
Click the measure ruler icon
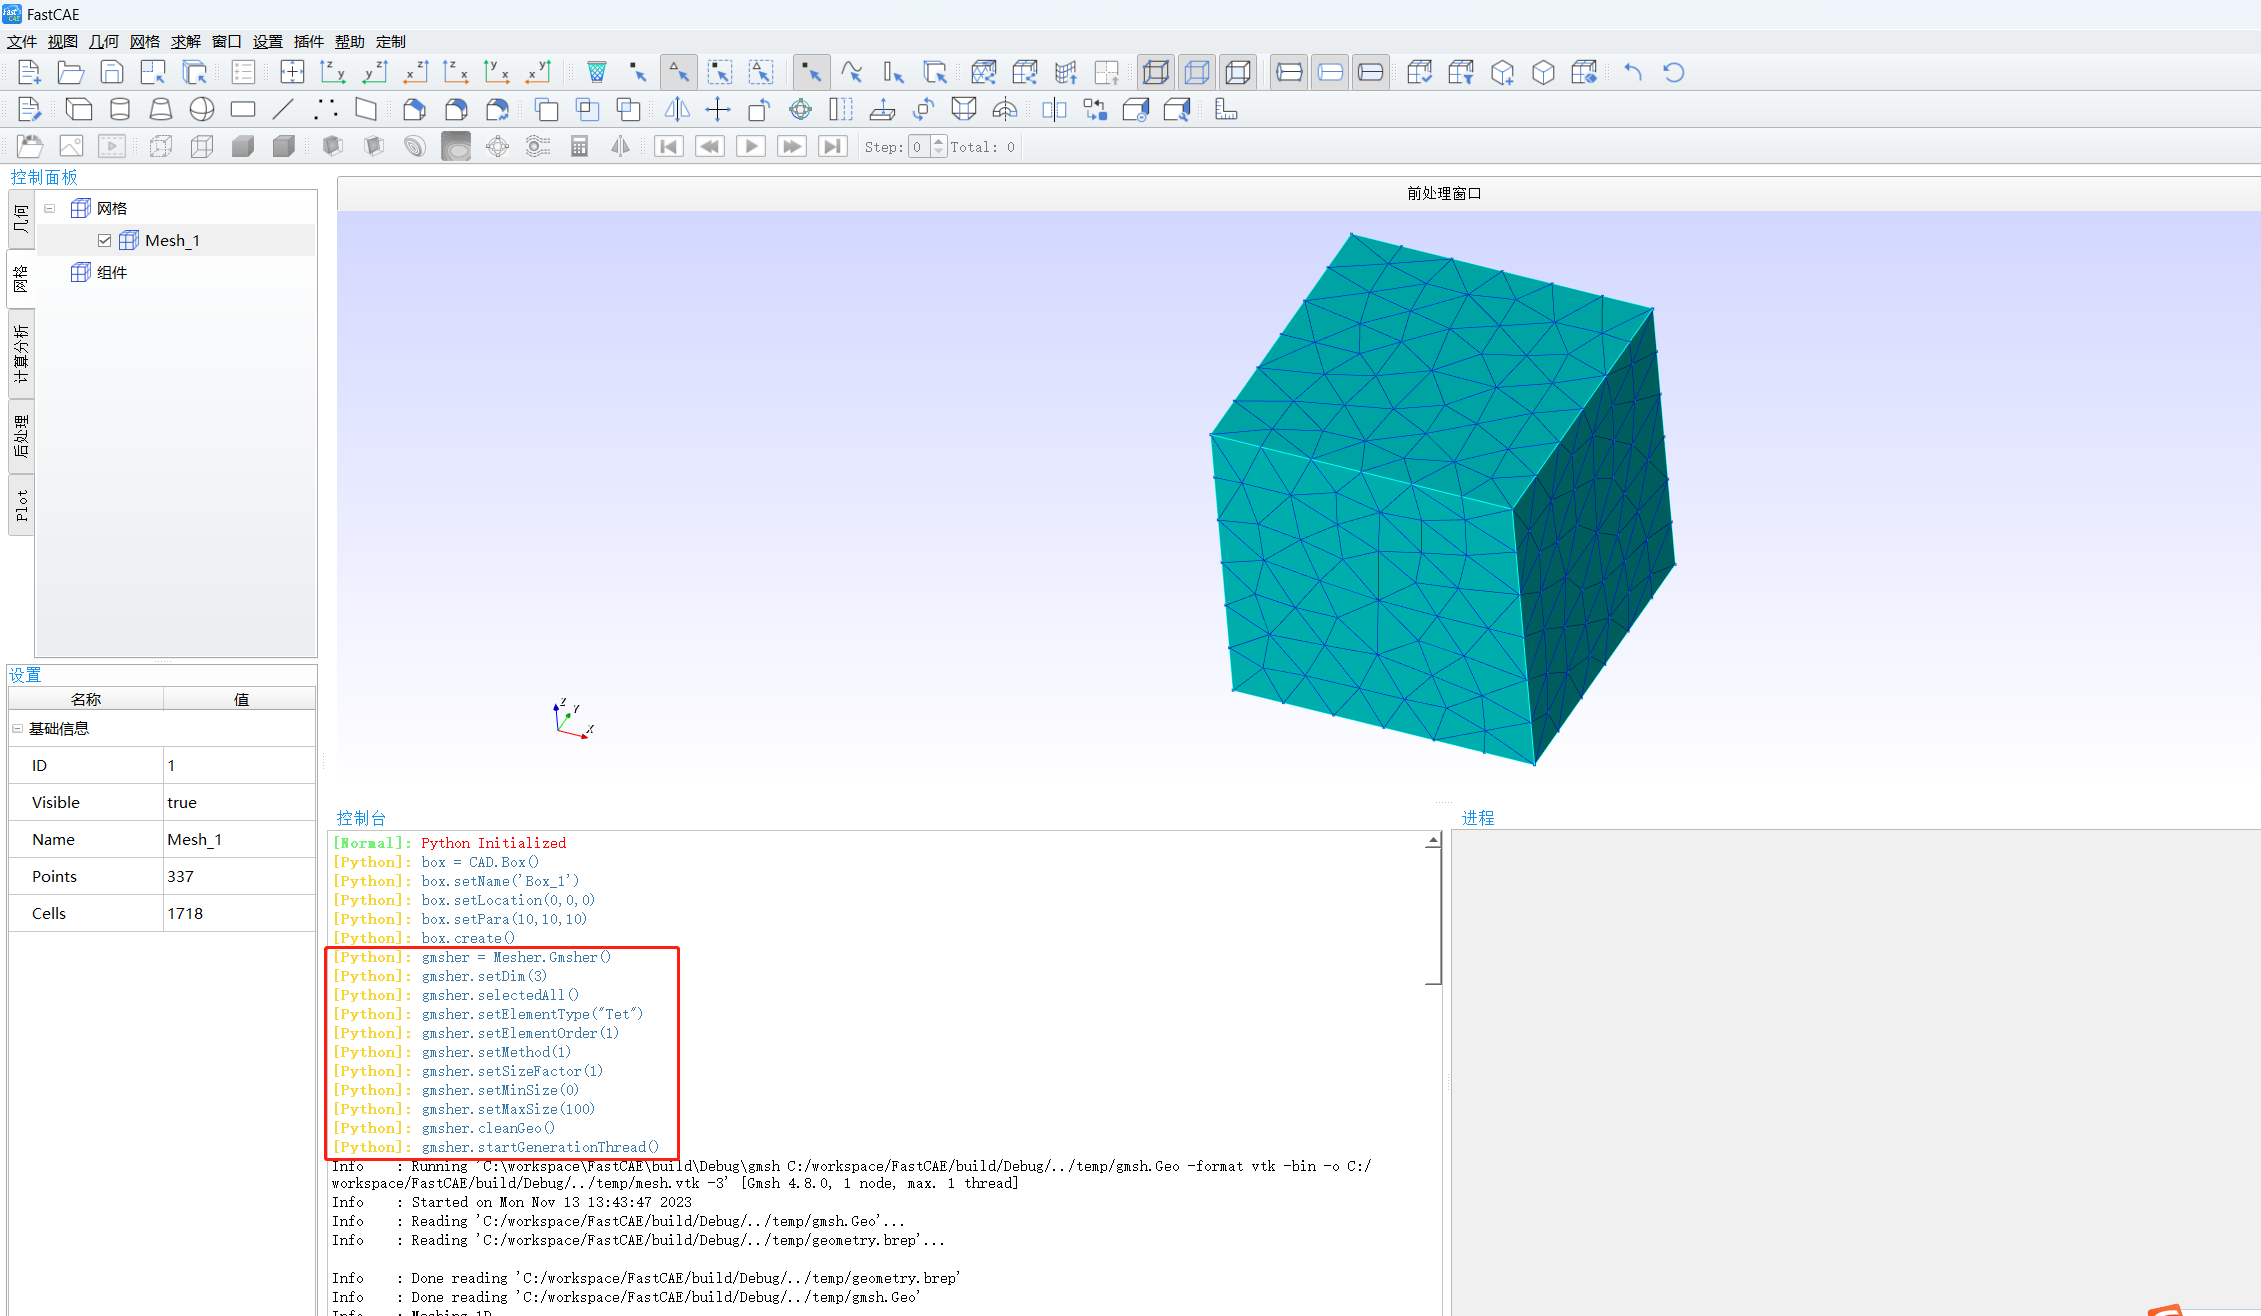pyautogui.click(x=1226, y=109)
